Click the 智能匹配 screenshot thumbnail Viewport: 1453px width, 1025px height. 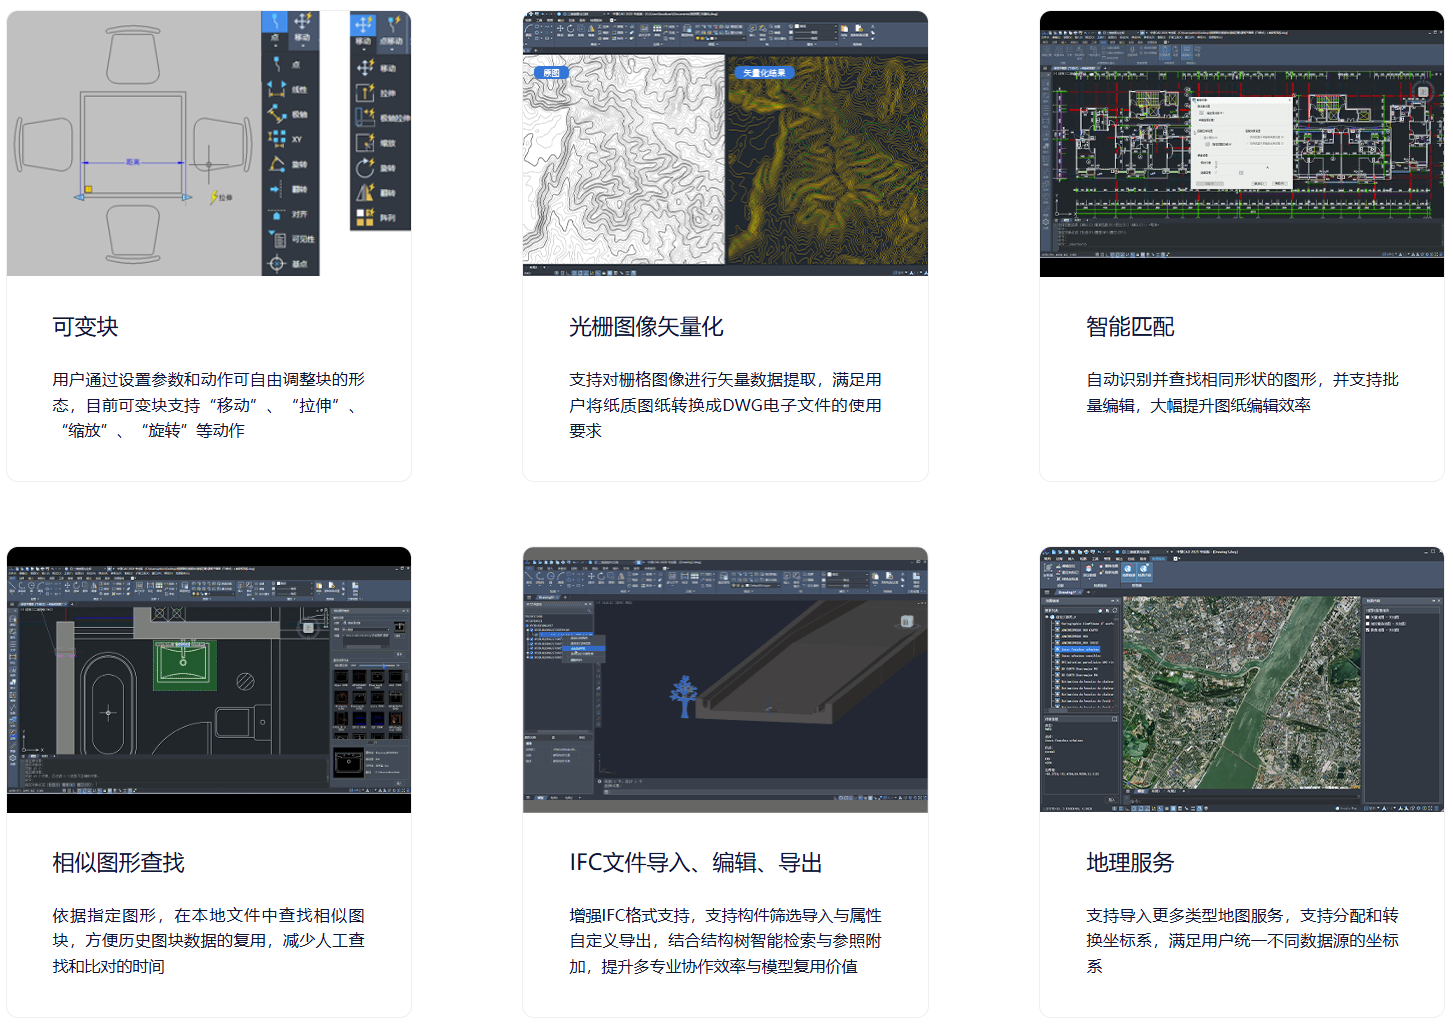tap(1241, 144)
